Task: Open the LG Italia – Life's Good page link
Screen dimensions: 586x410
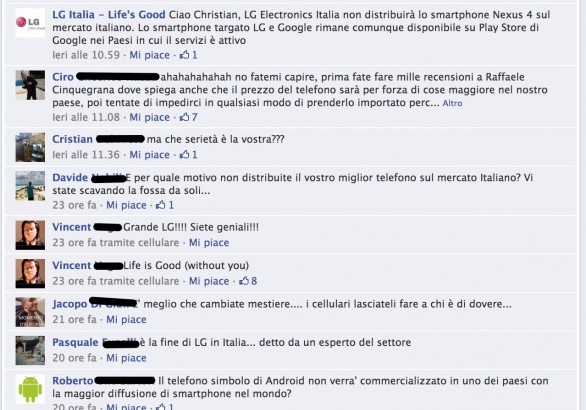Action: [x=109, y=15]
